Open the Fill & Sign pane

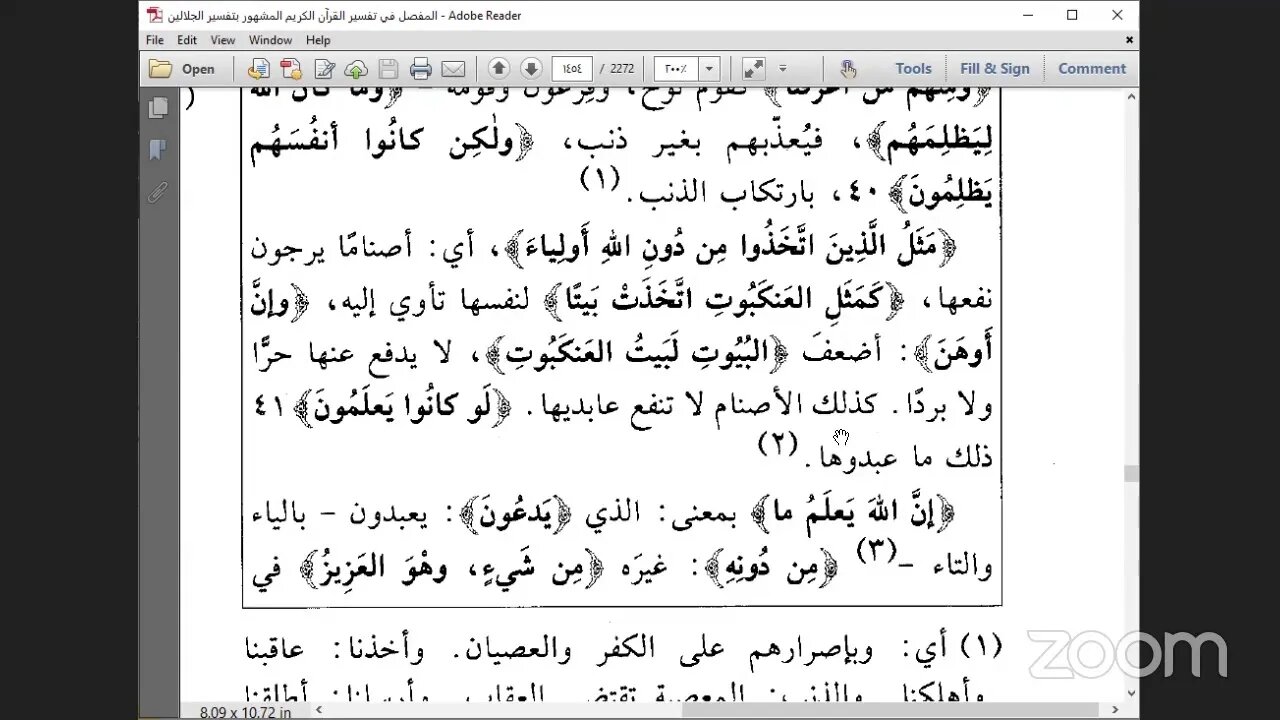click(995, 68)
